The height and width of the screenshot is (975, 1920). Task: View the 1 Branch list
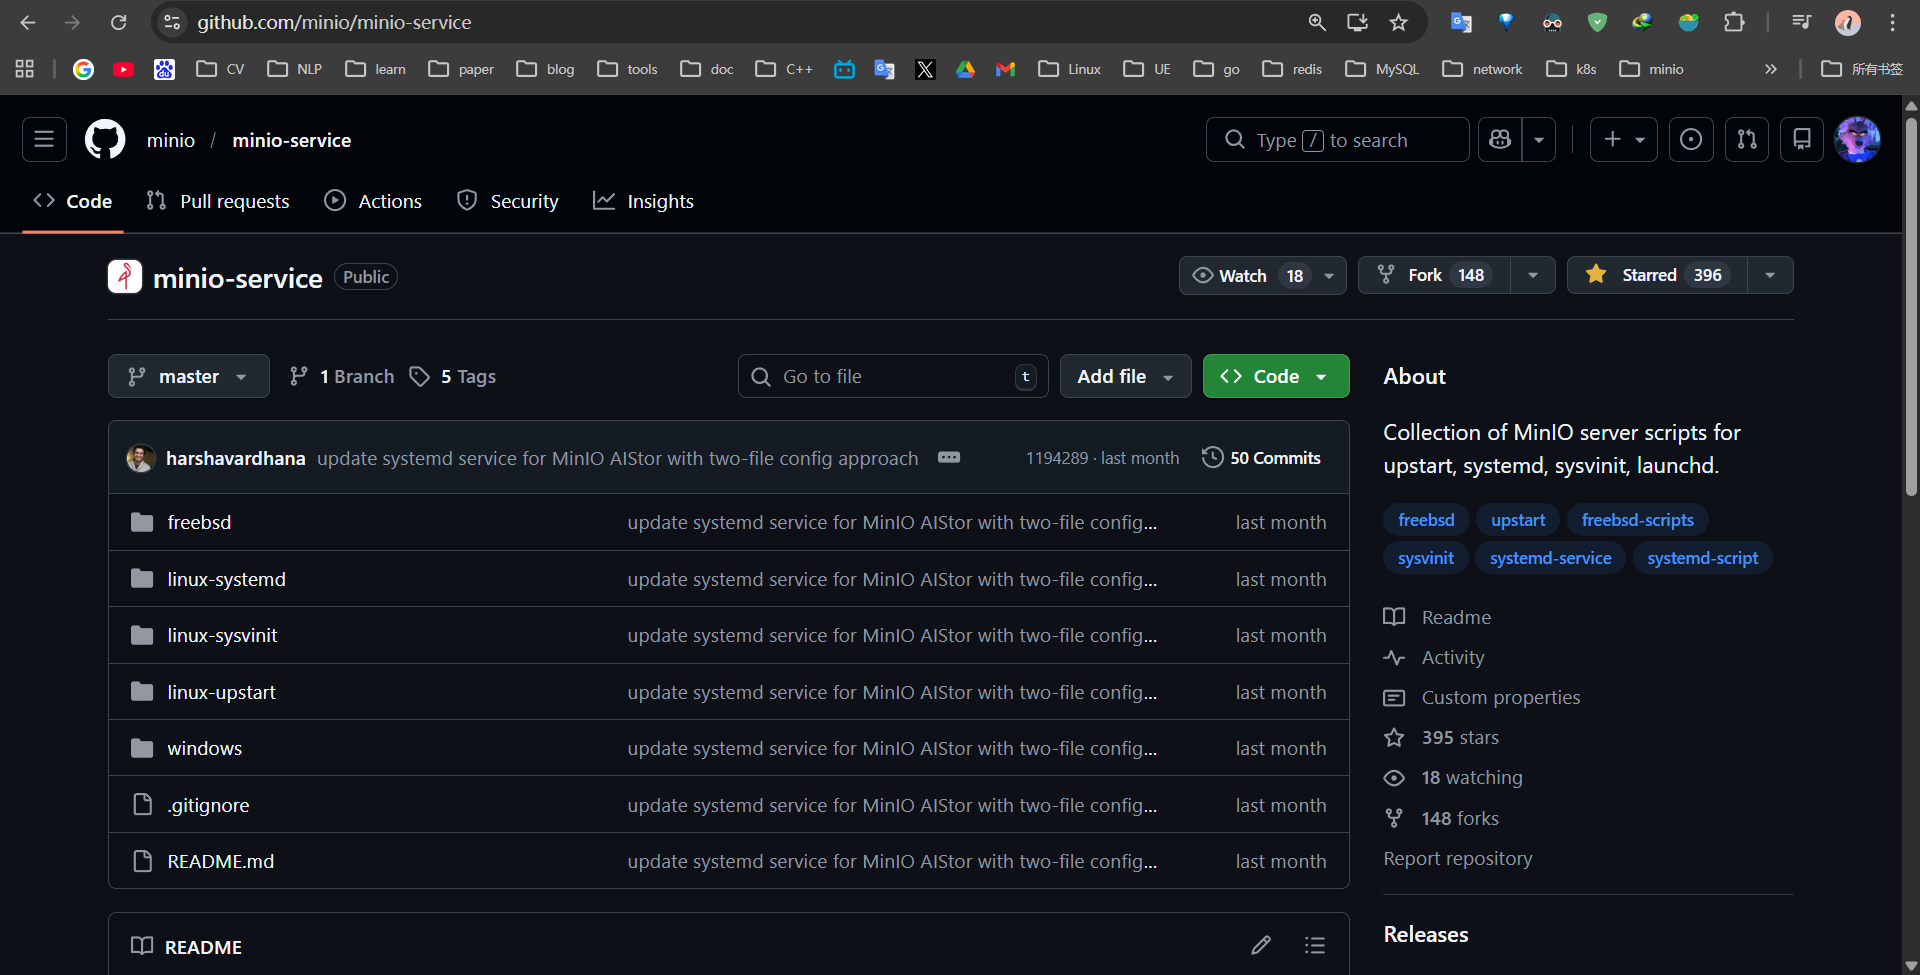(x=342, y=376)
